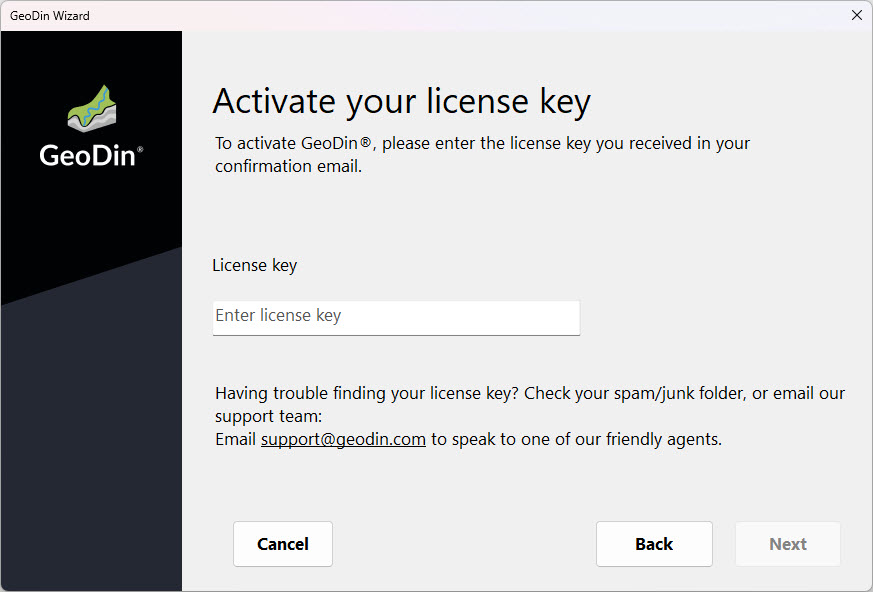Click the 'support team:' text line
The height and width of the screenshot is (592, 873).
268,416
